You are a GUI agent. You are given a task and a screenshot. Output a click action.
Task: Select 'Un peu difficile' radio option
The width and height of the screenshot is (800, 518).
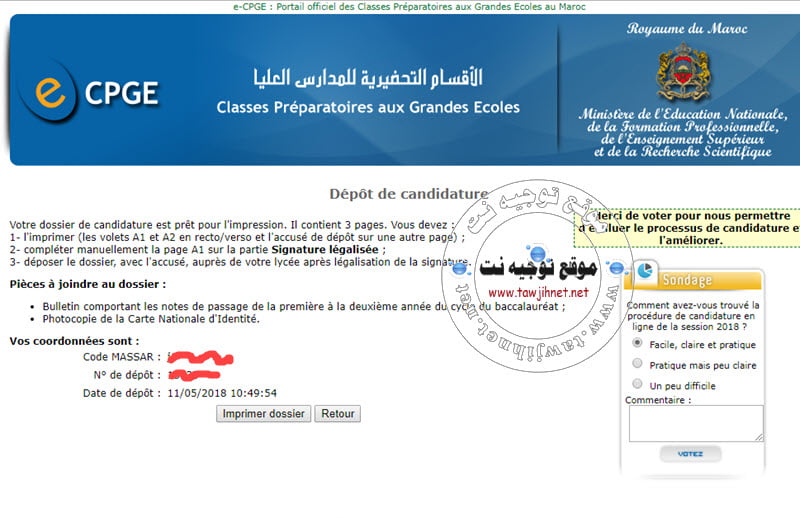click(637, 384)
